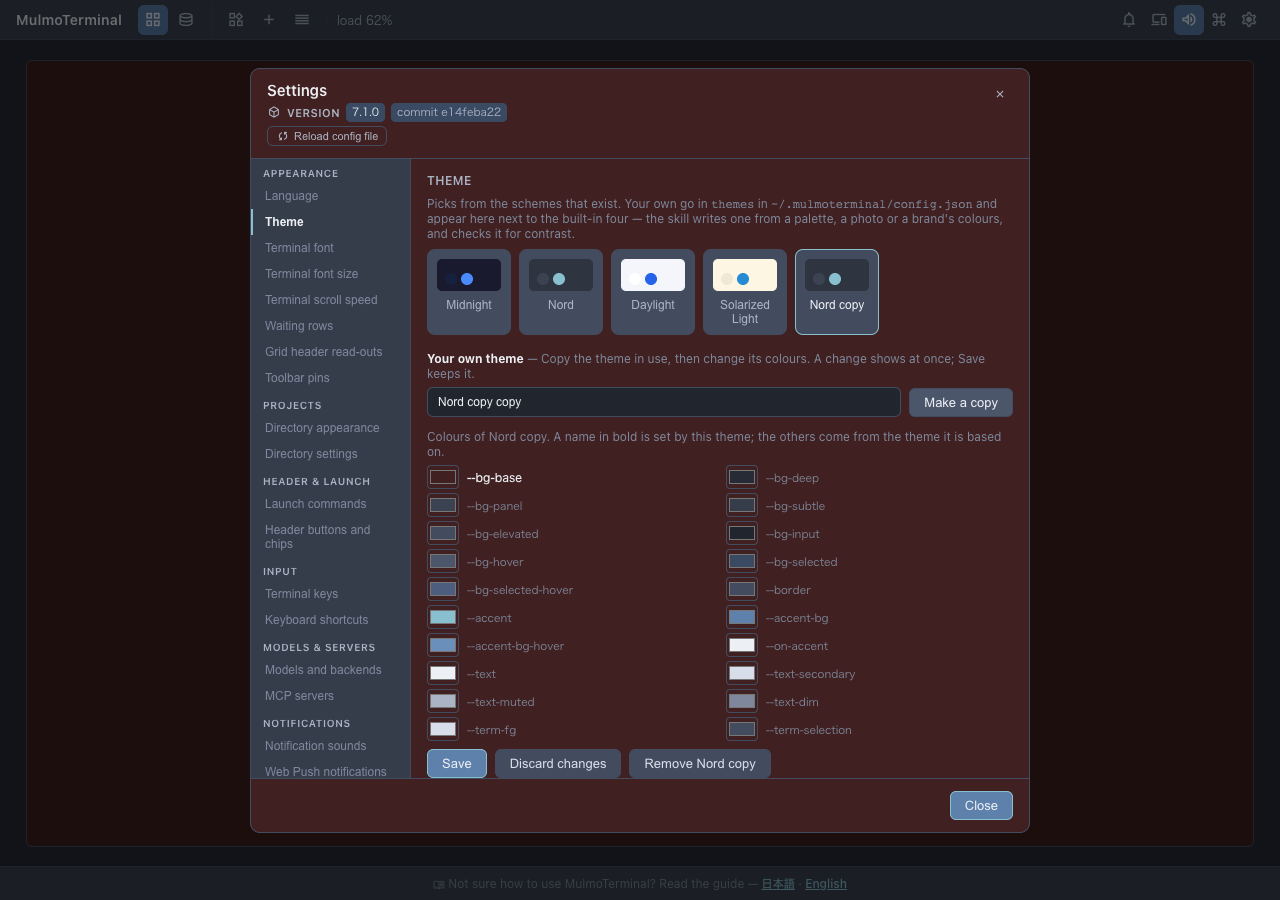This screenshot has width=1280, height=900.
Task: Open the --bg-input colour swatch
Action: [742, 534]
